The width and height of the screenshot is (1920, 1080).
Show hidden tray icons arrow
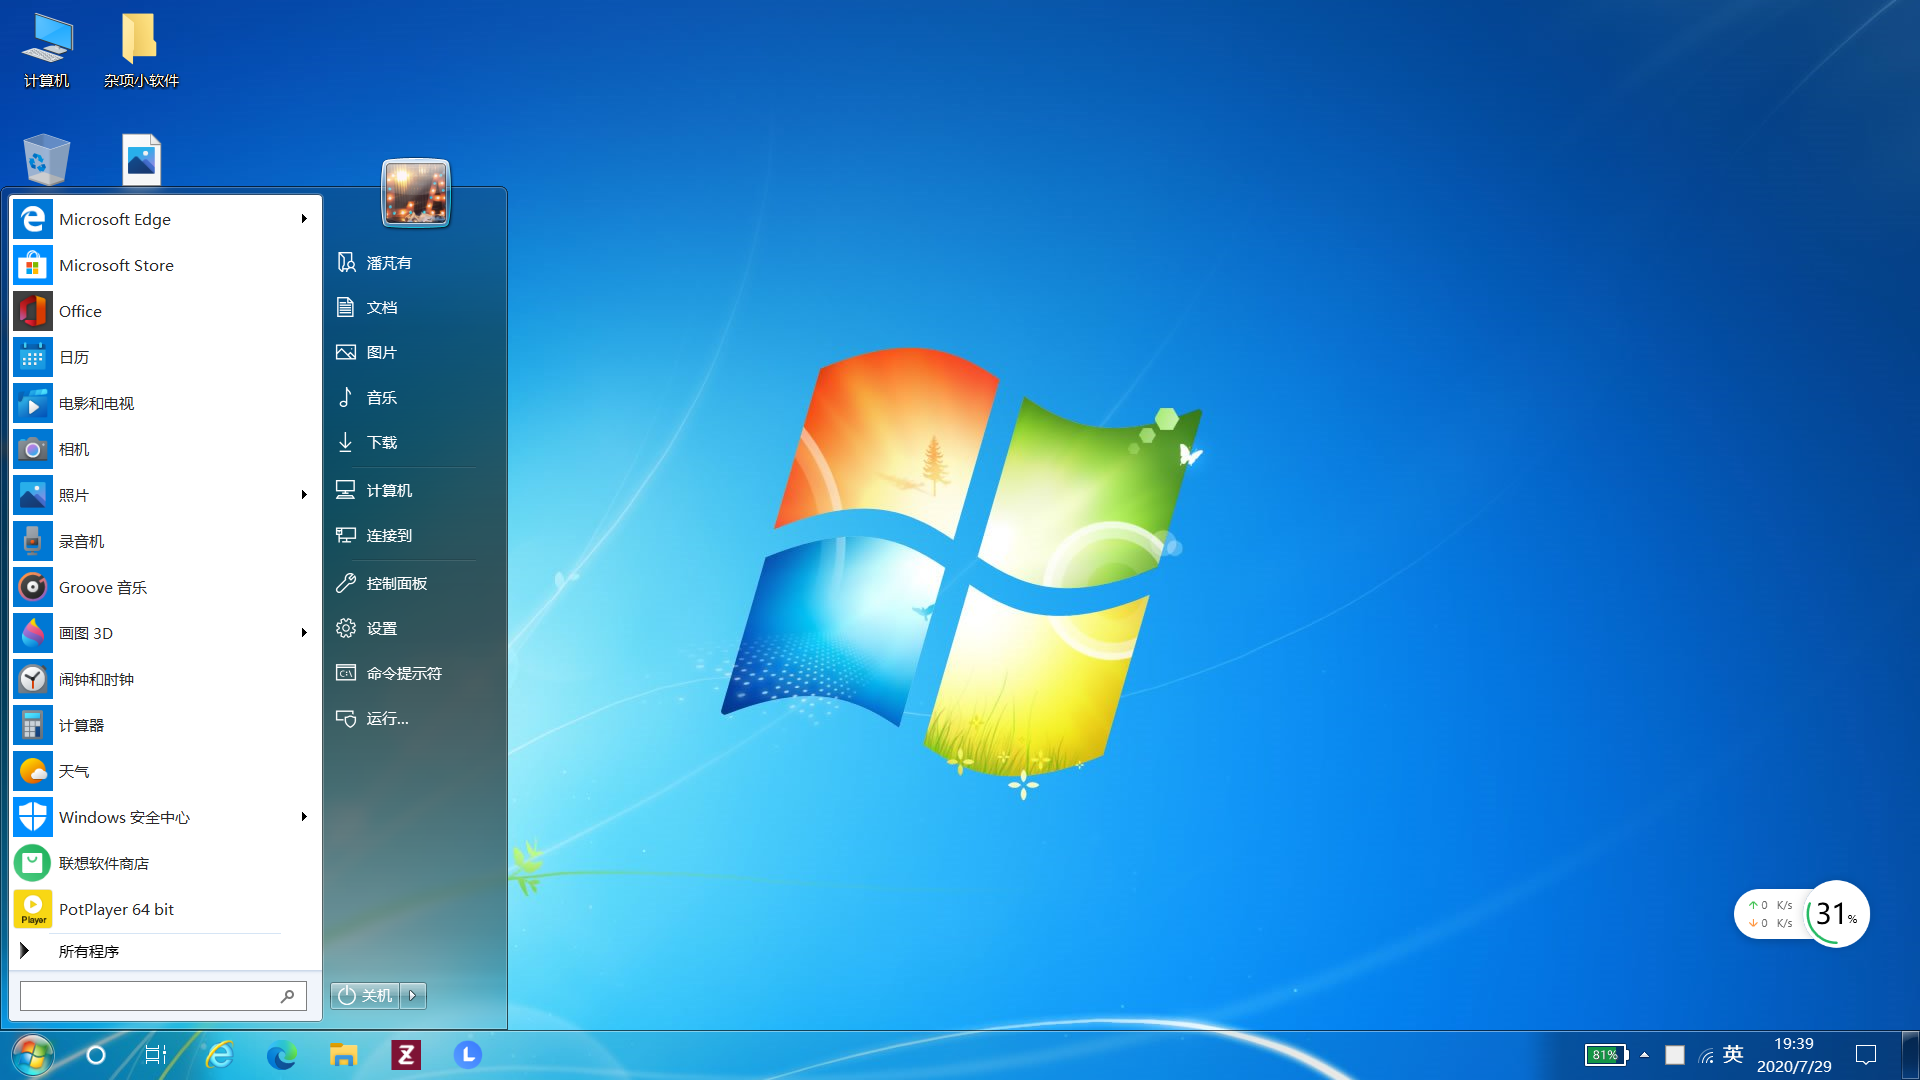(1644, 1055)
